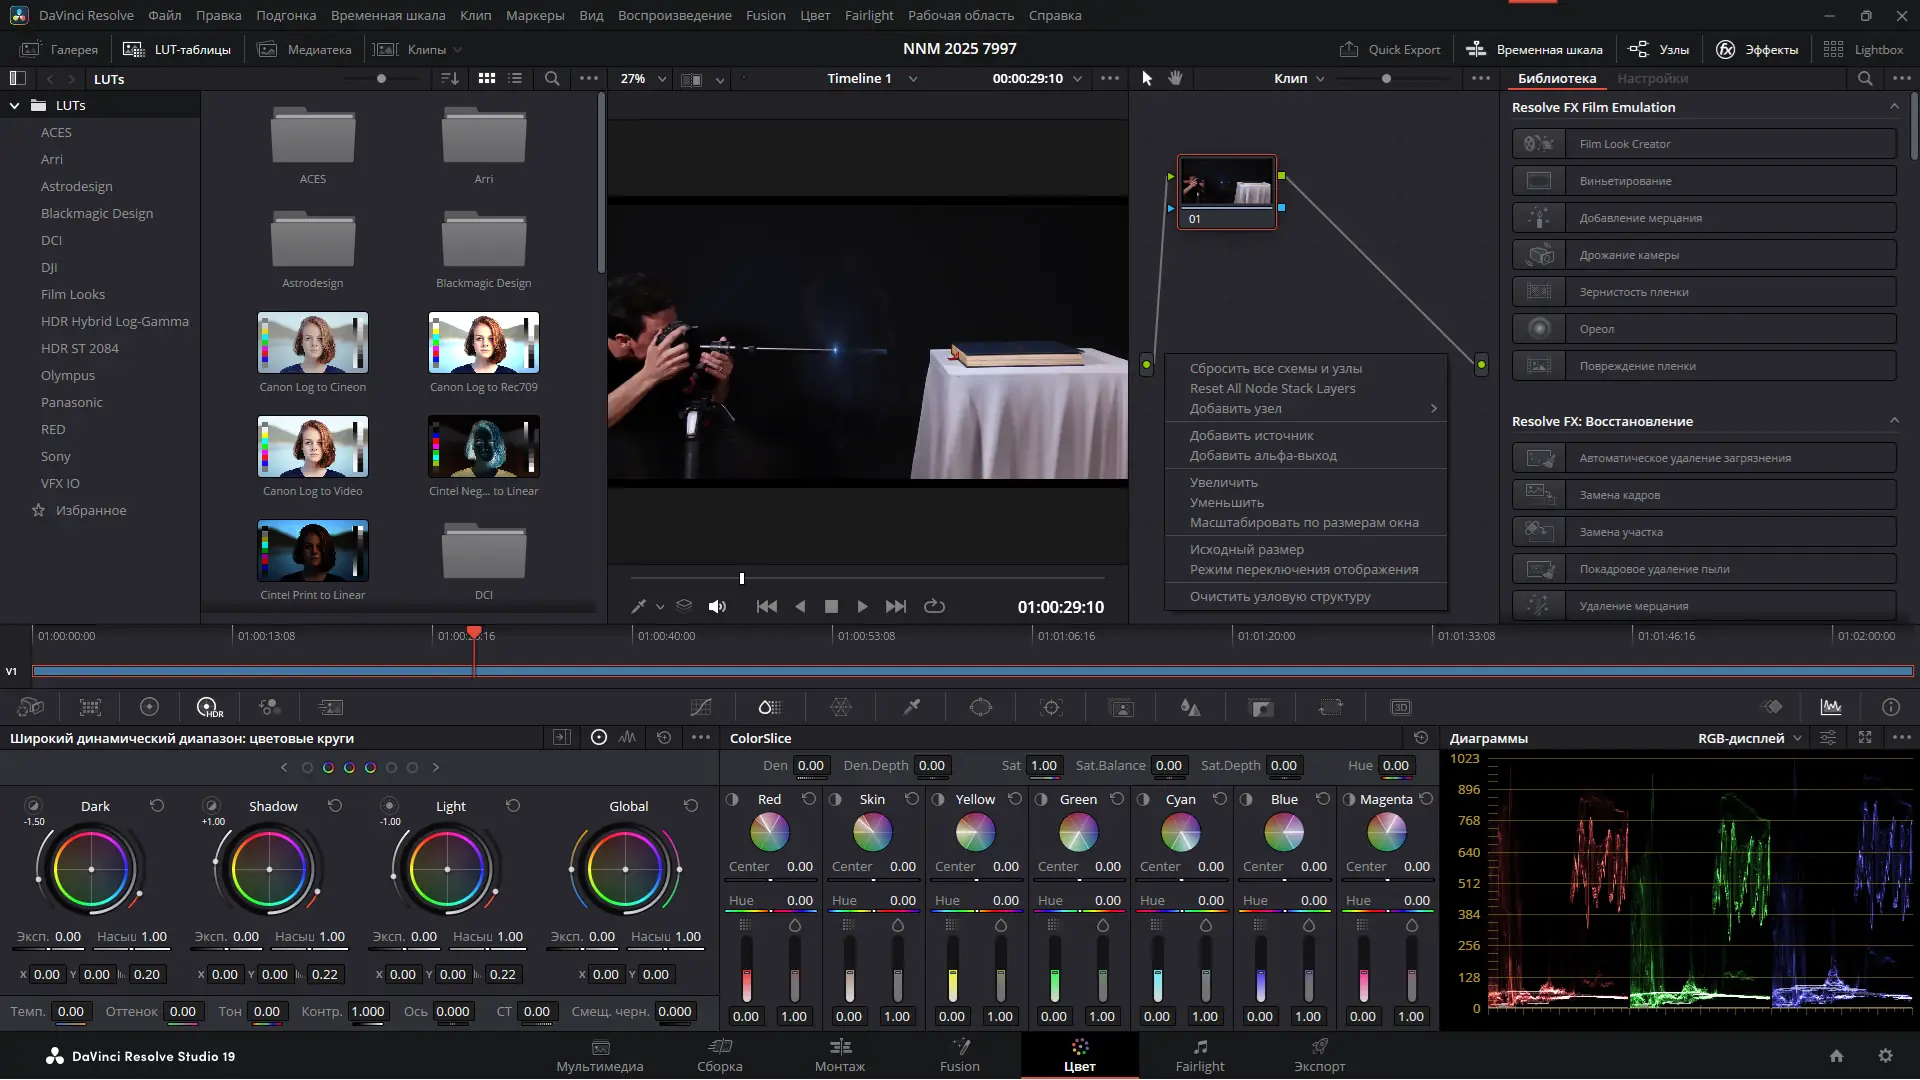Switch to the hand pan tool

coord(1175,78)
